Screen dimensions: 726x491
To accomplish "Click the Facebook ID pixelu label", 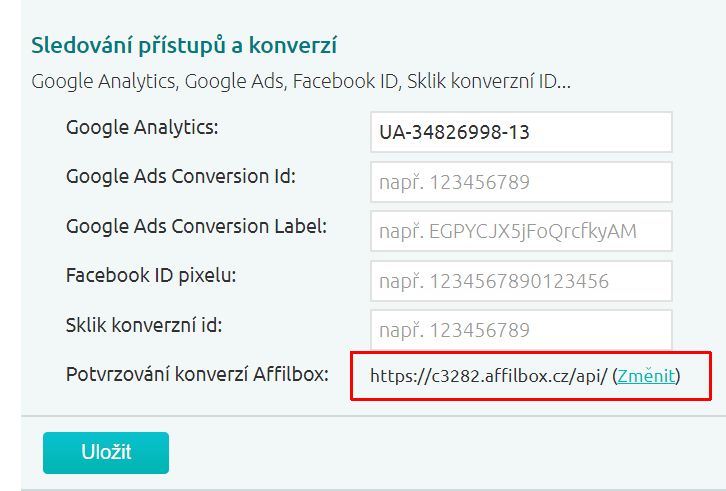I will (x=151, y=276).
